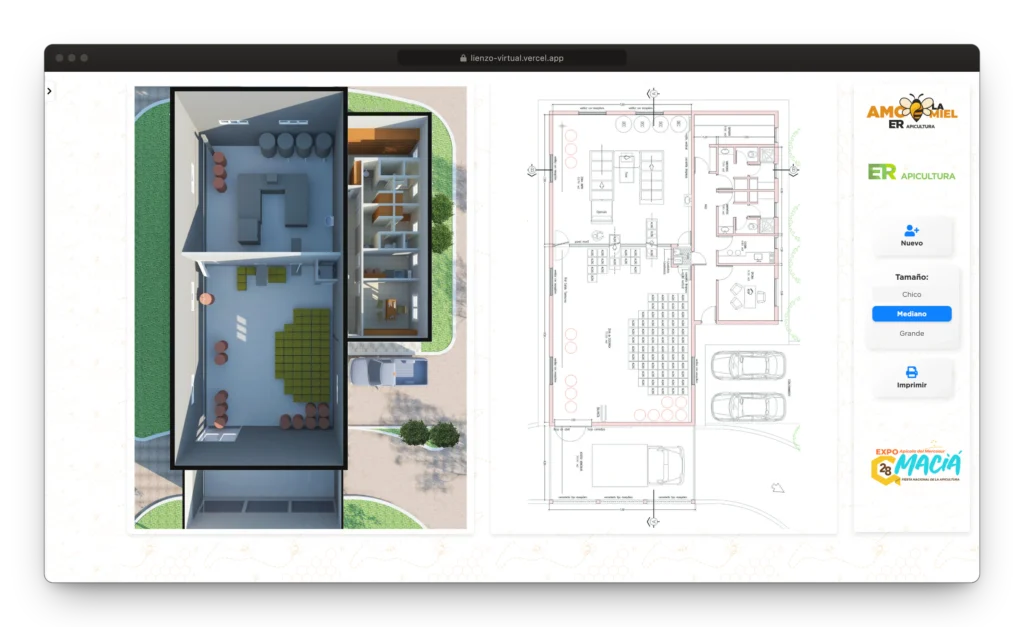Click the Nuevo add-user icon
The image size is (1024, 627).
(x=912, y=231)
